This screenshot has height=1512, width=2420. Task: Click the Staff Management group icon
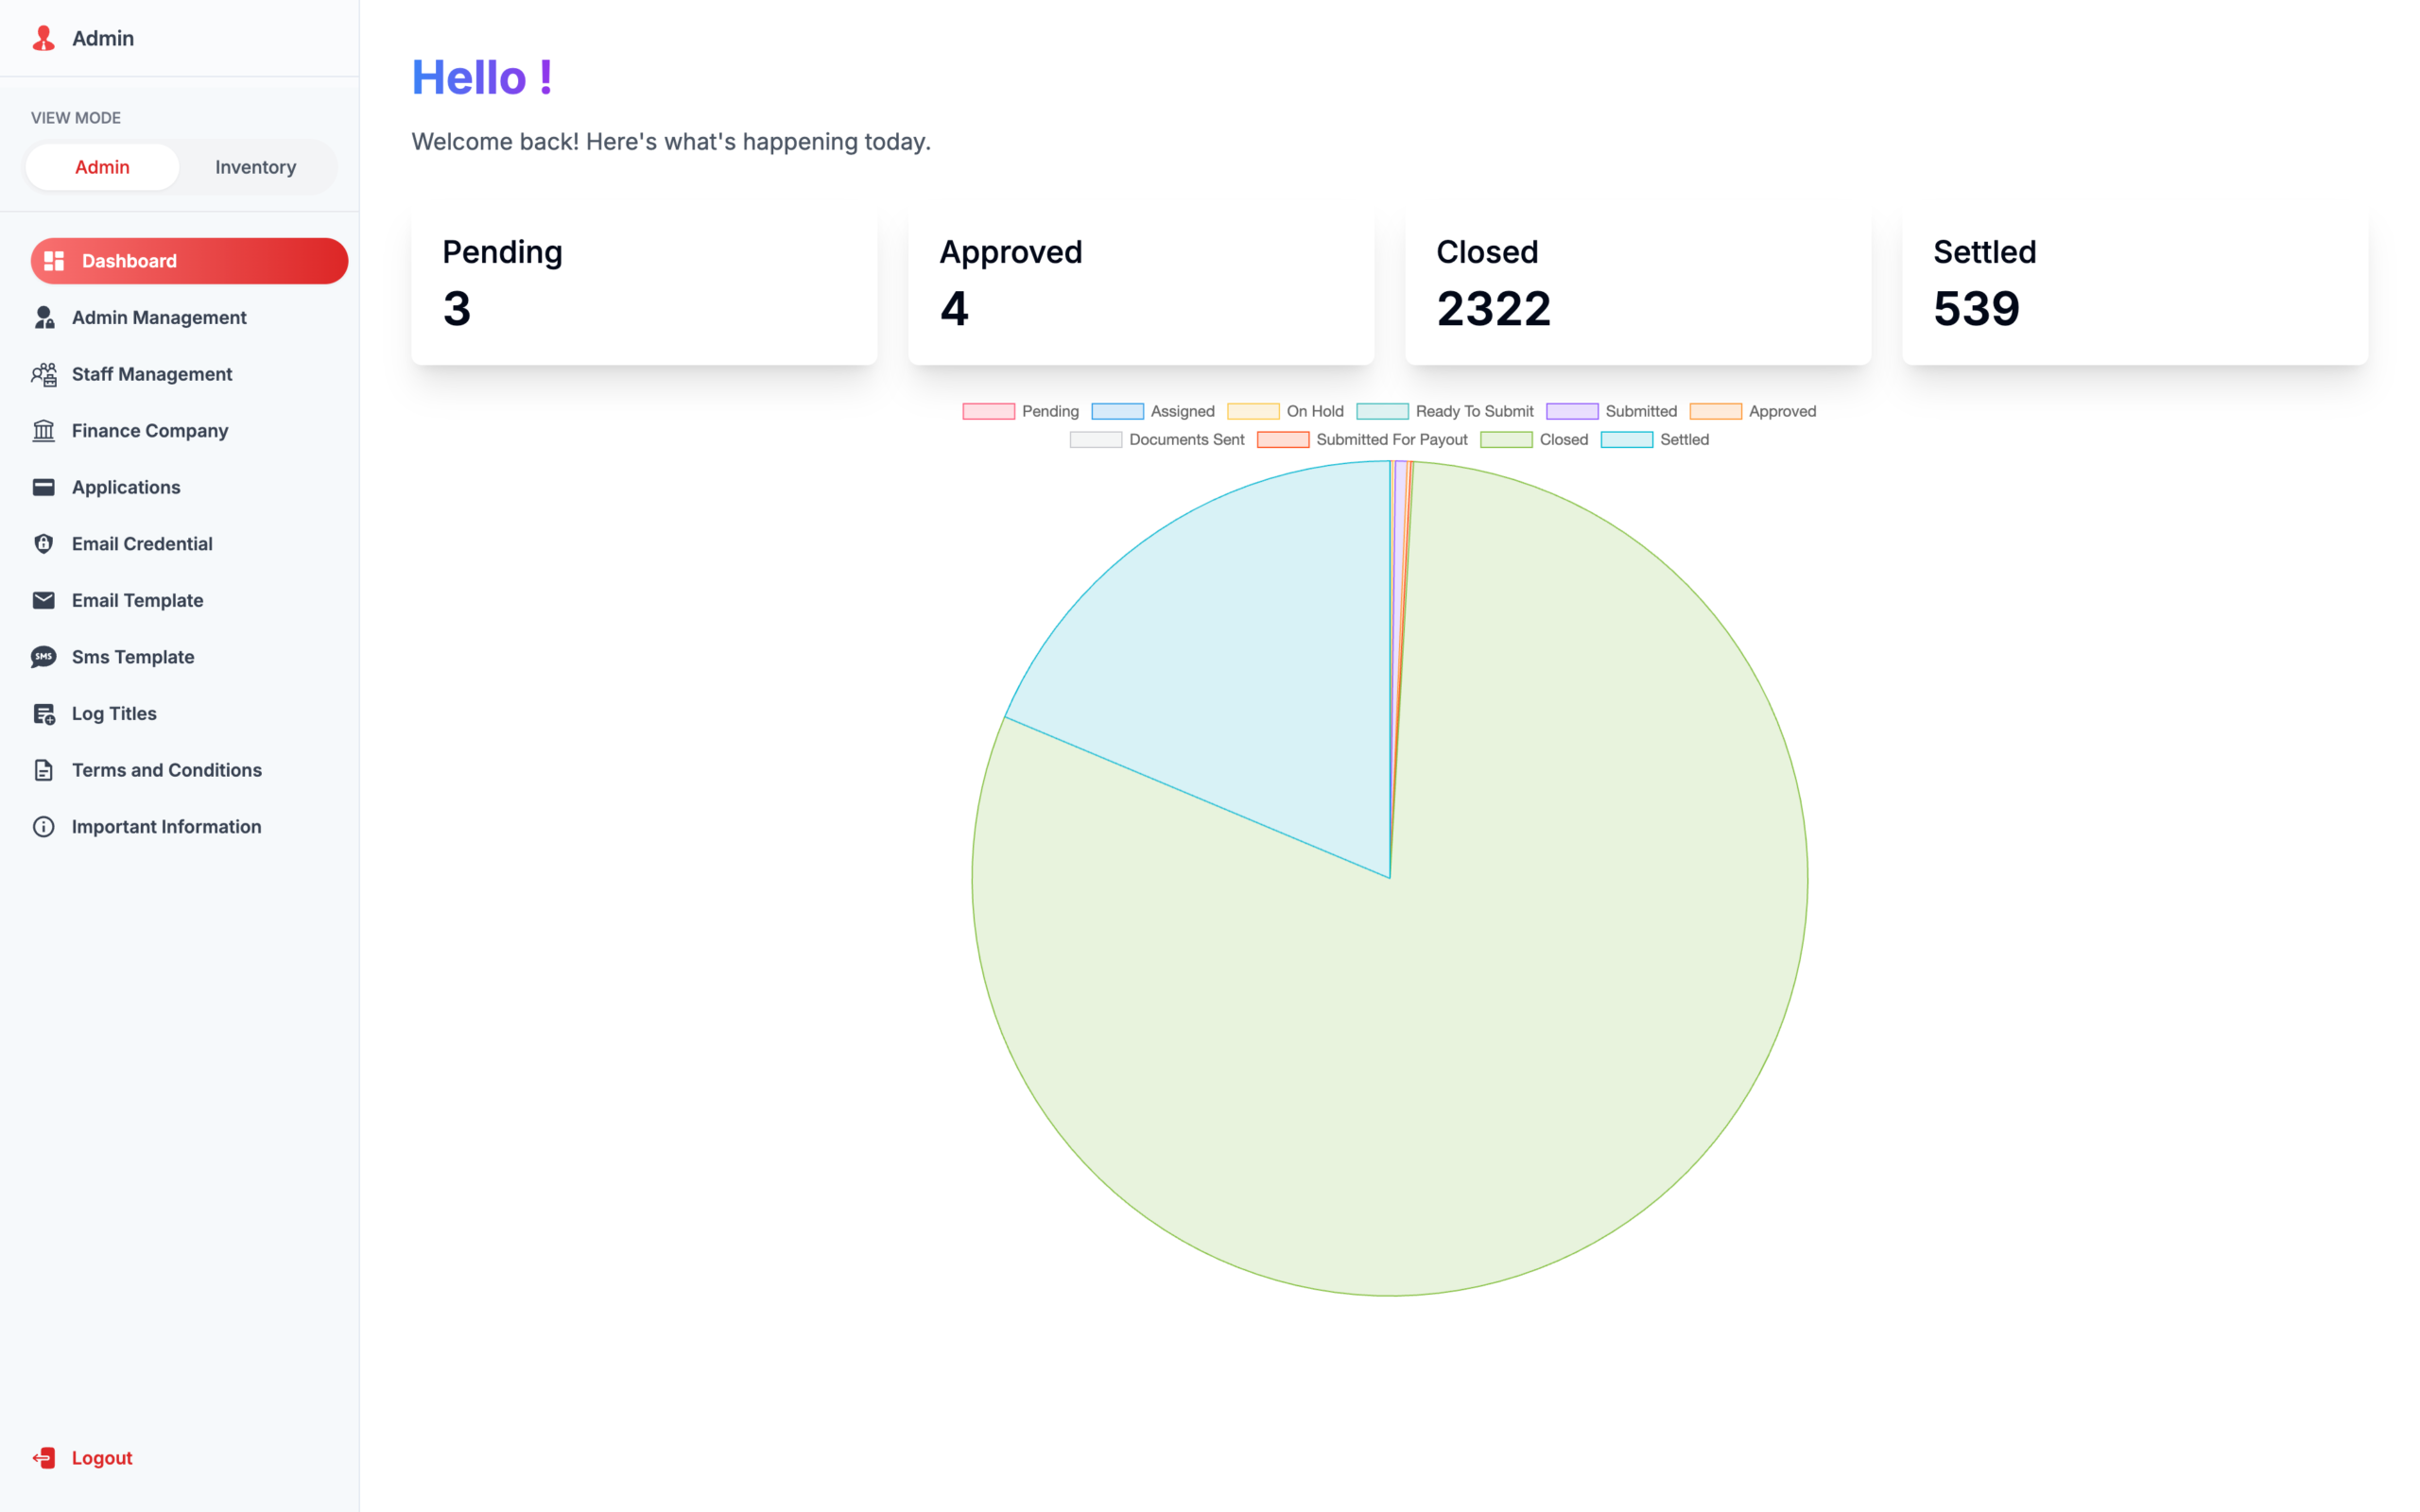tap(44, 374)
